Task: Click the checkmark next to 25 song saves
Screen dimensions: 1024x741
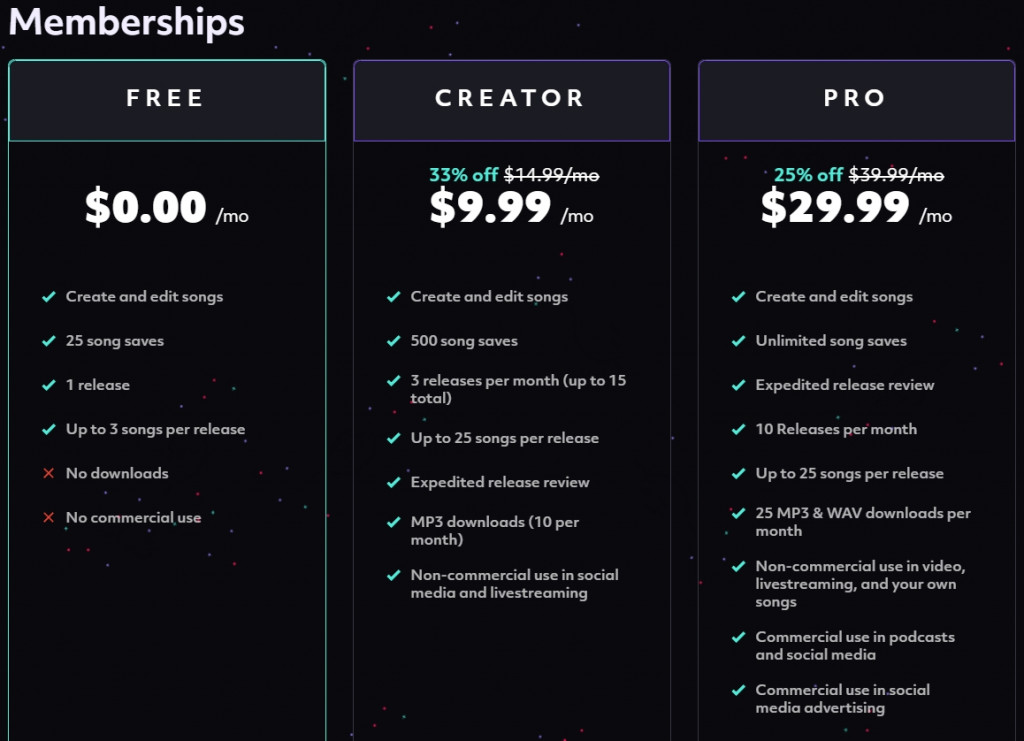Action: click(x=48, y=341)
